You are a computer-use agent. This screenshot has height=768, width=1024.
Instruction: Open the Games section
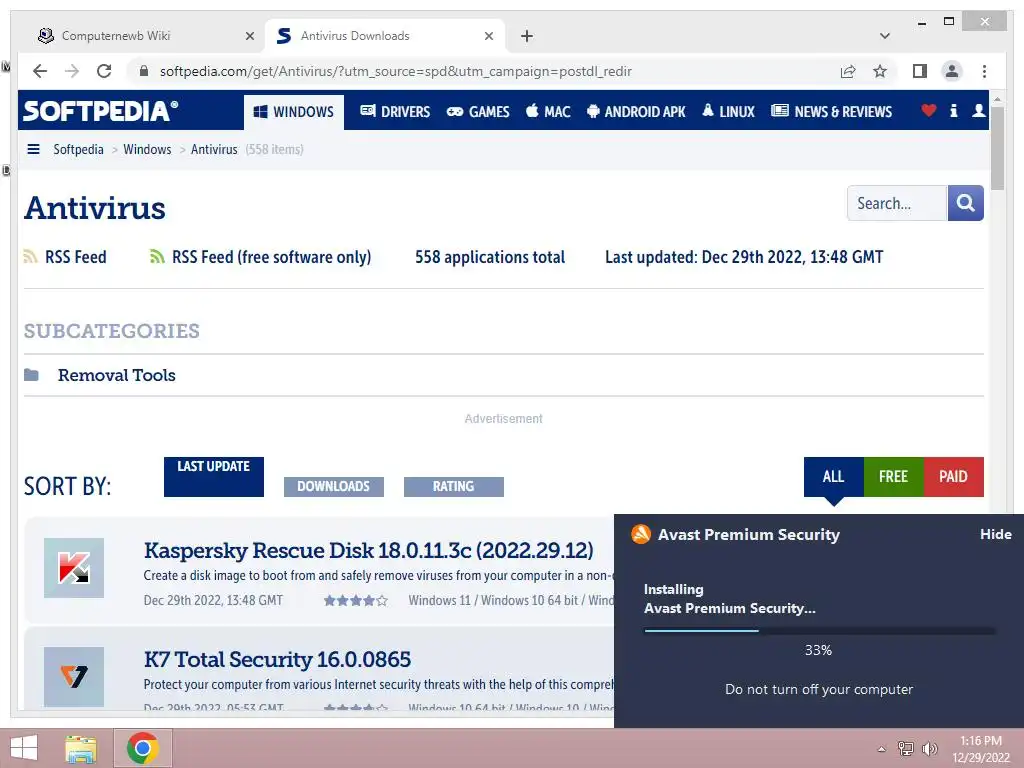(478, 112)
